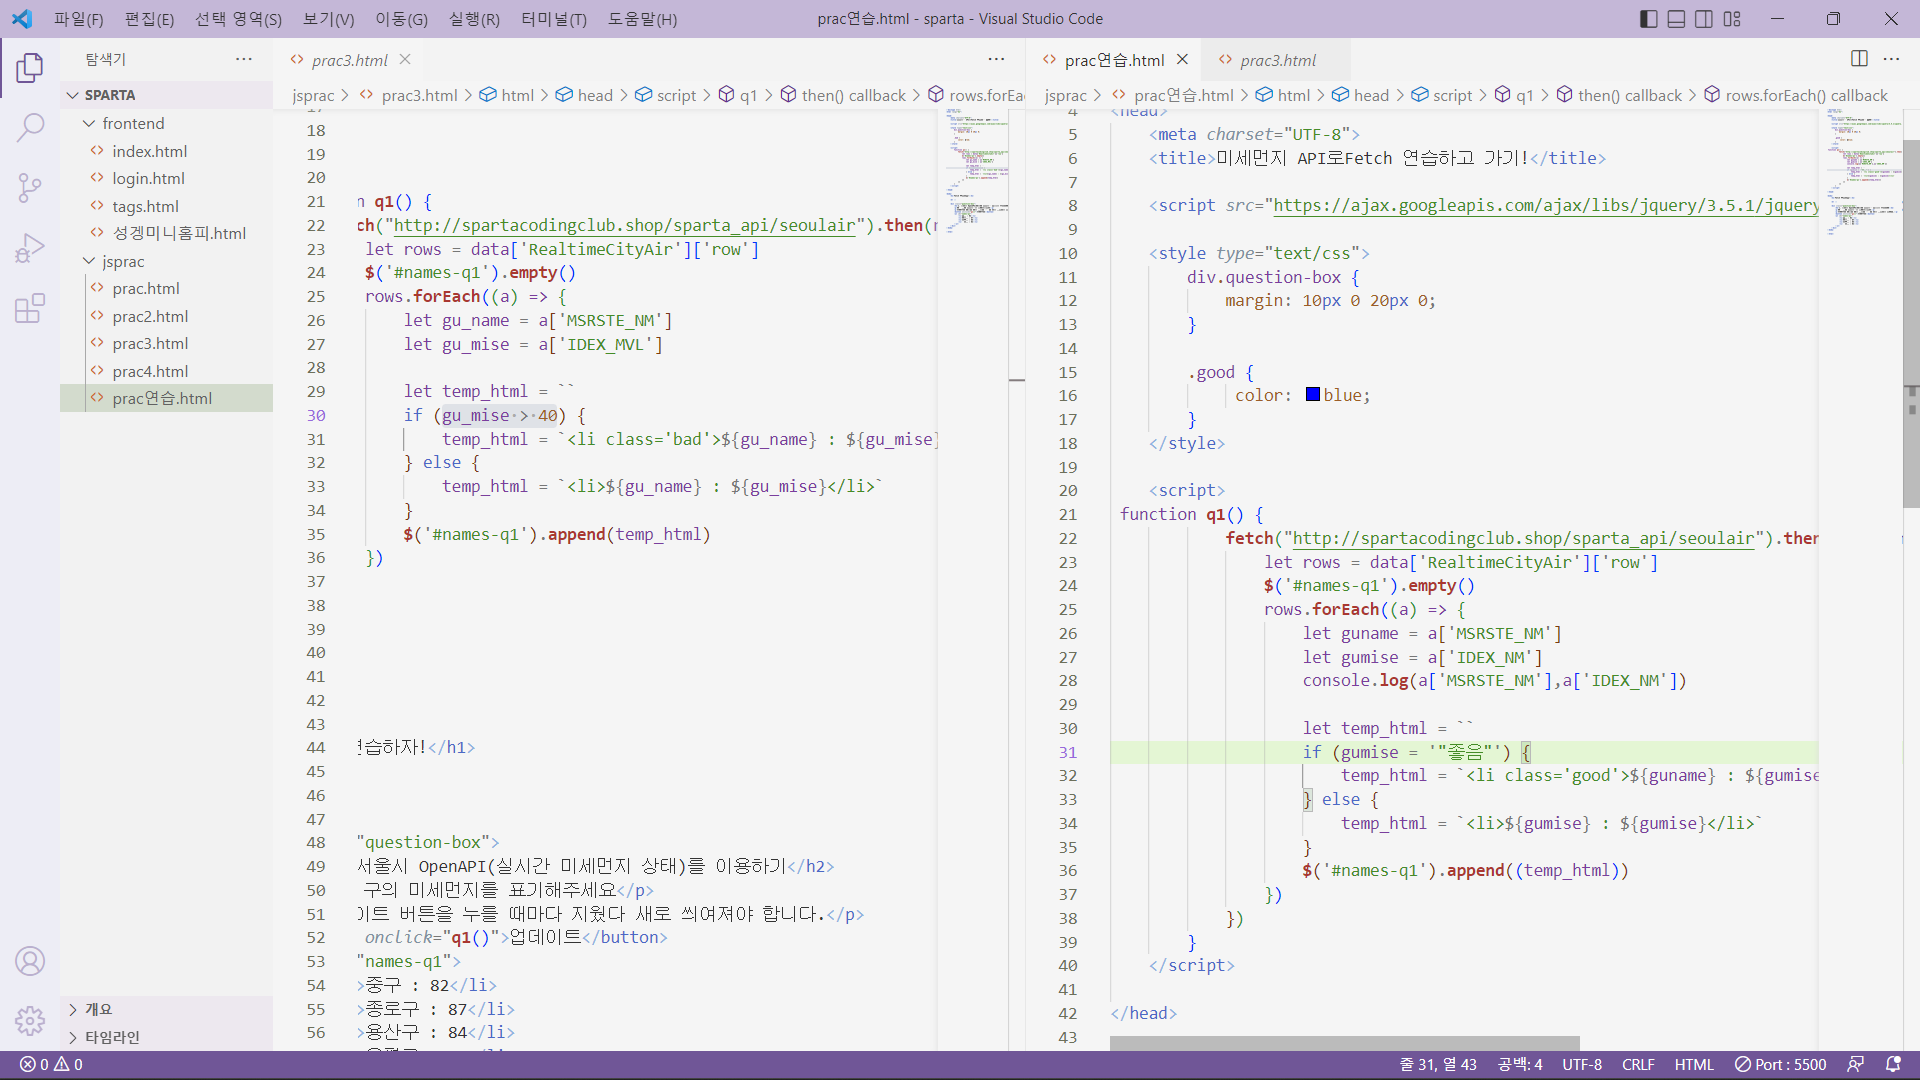Image resolution: width=1920 pixels, height=1080 pixels.
Task: Switch to prac3.html tab in right group
Action: [1277, 60]
